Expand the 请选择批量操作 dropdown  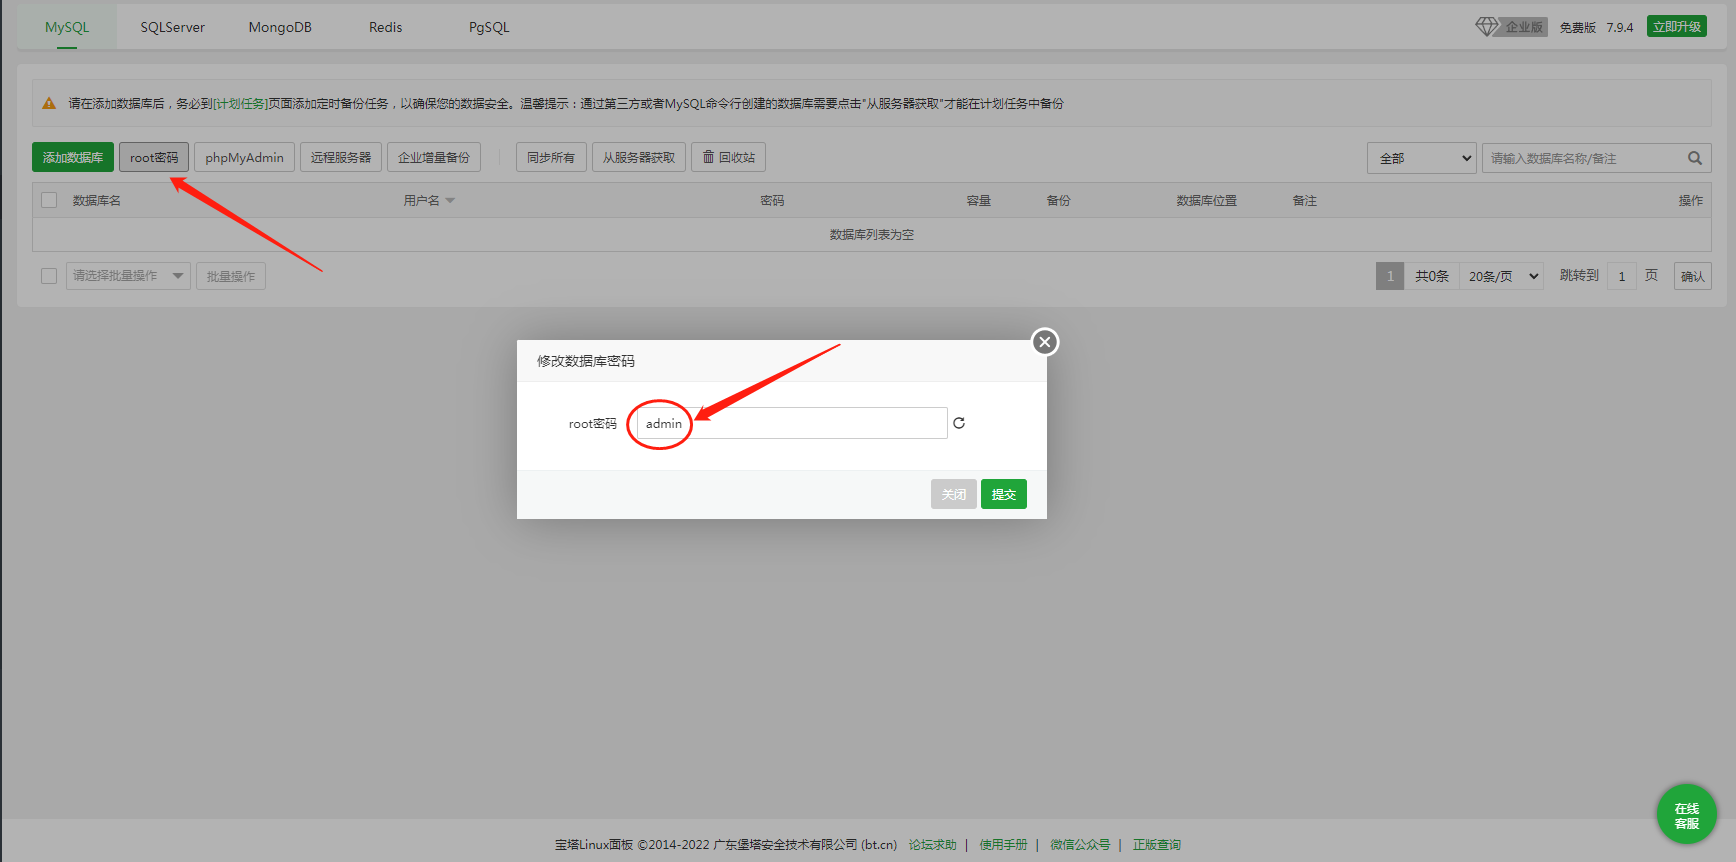tap(128, 276)
